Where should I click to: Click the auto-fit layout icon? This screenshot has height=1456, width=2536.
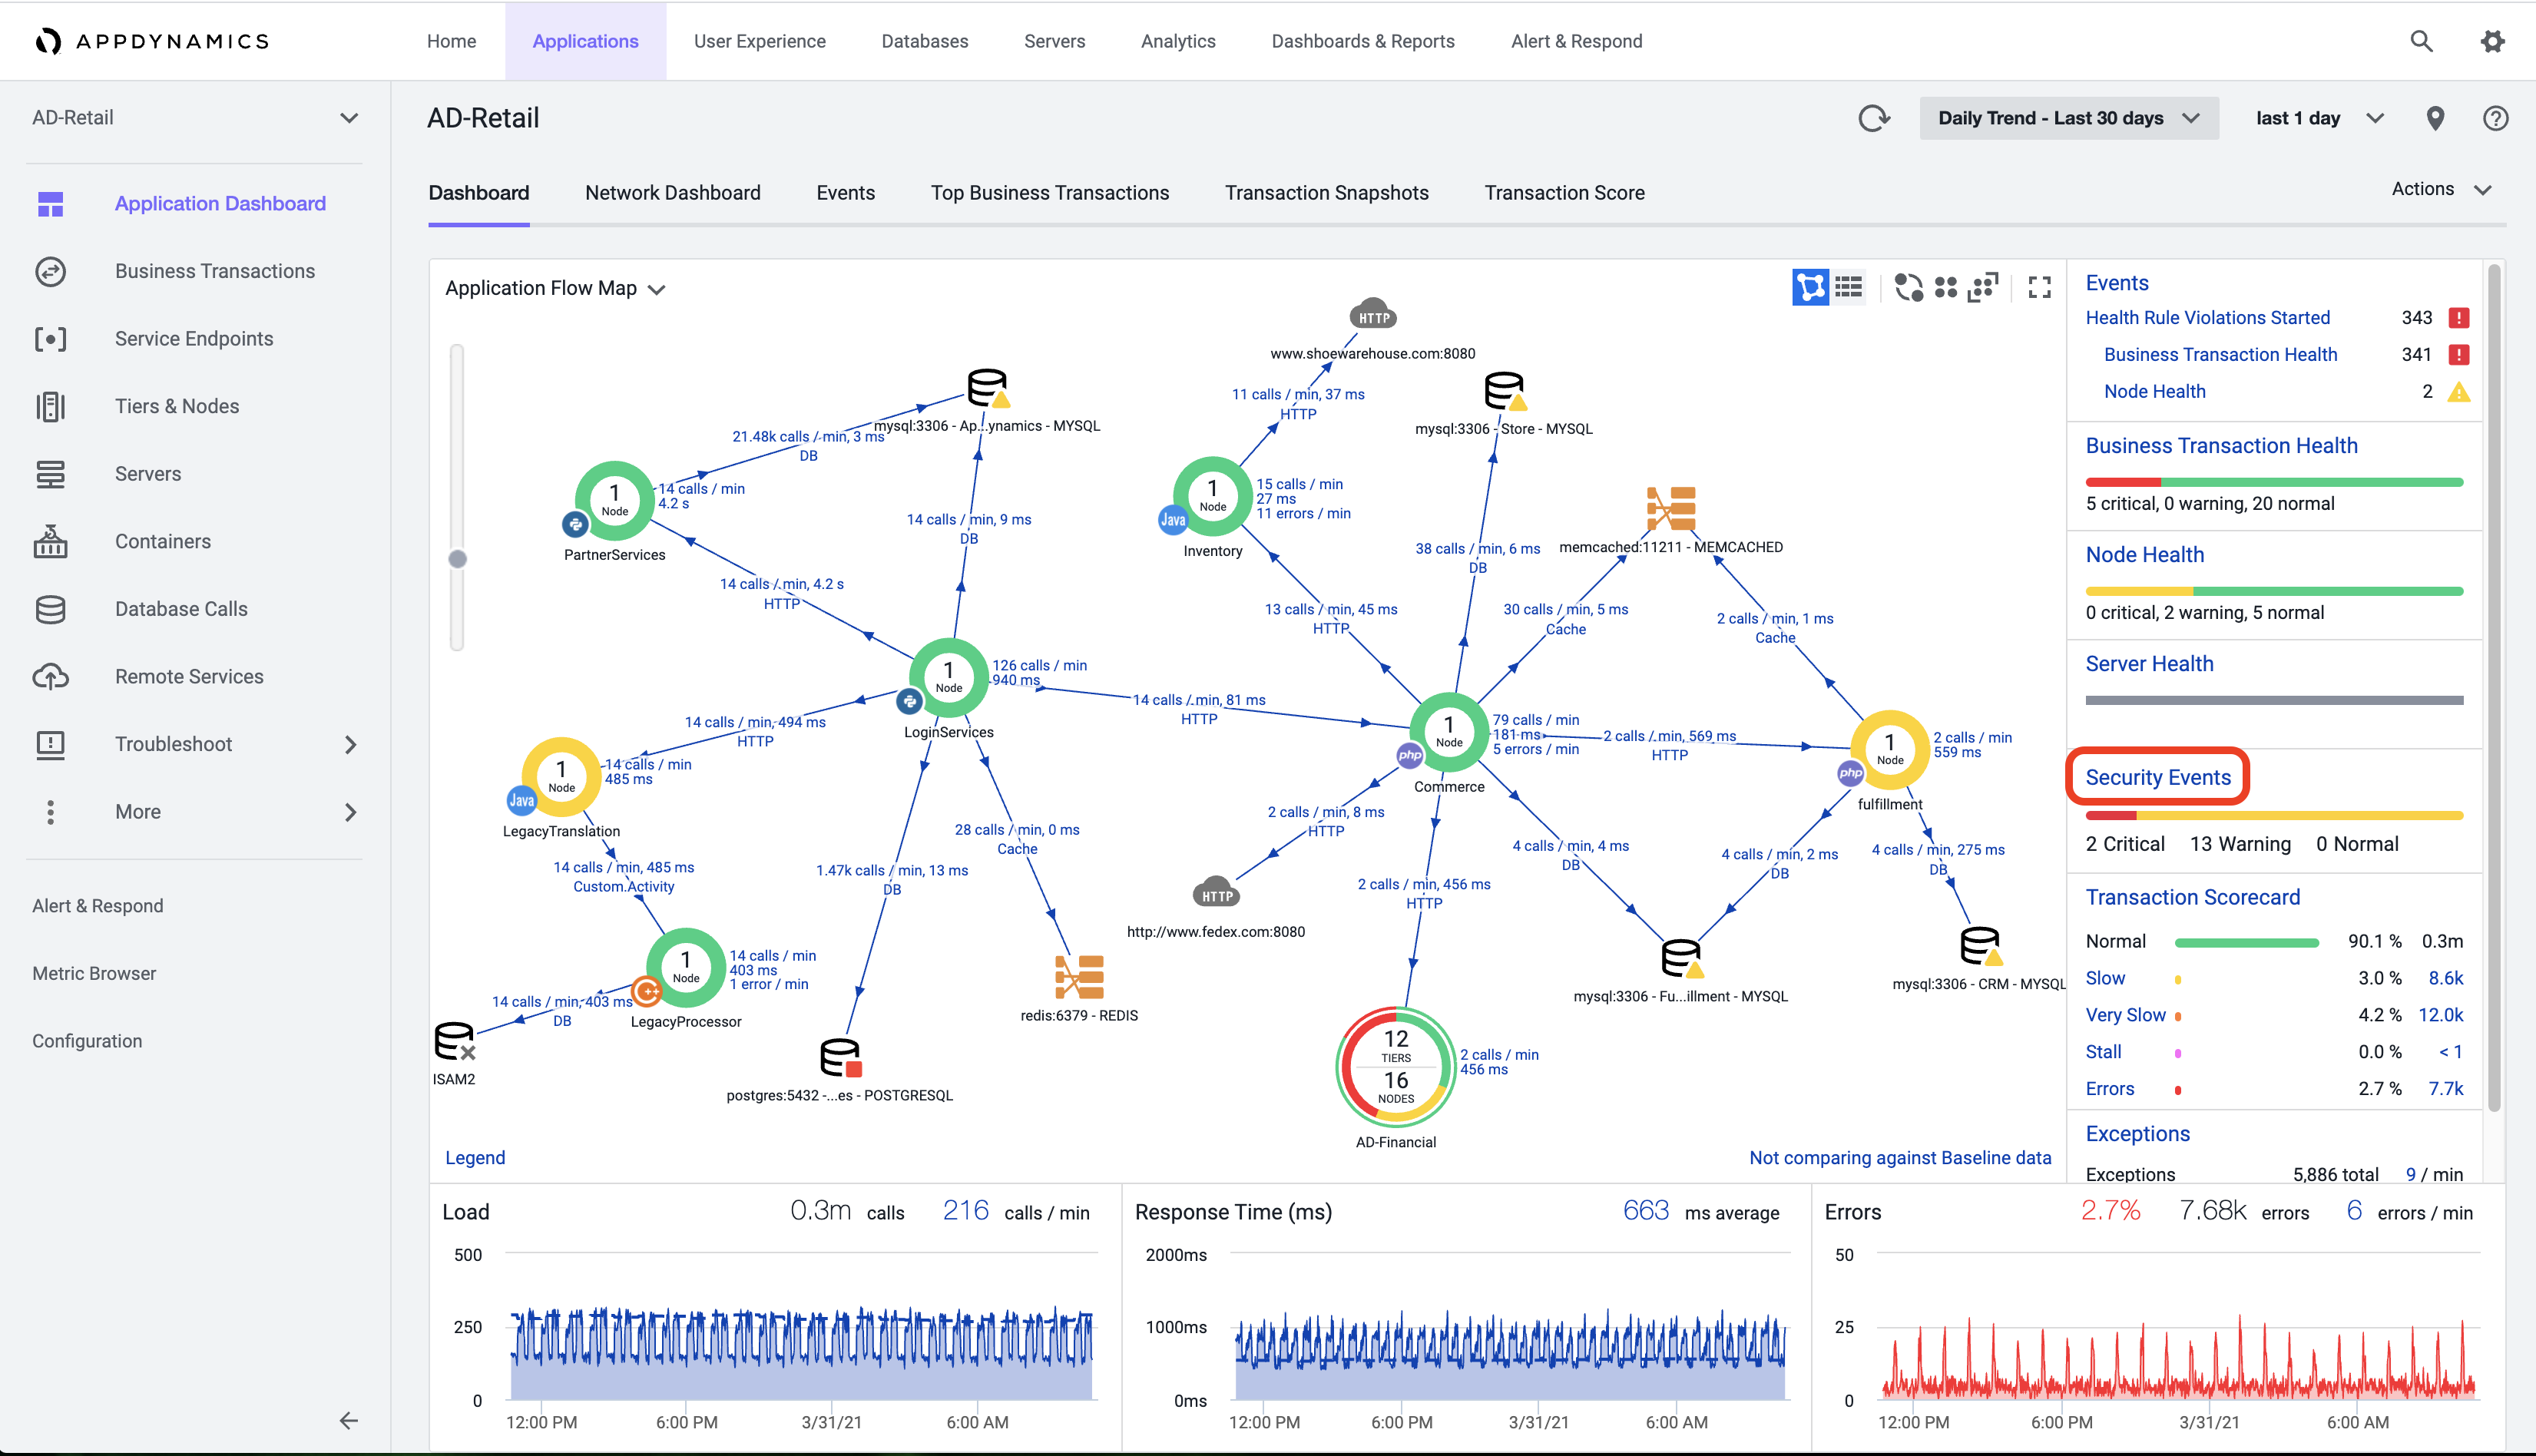click(x=1982, y=288)
